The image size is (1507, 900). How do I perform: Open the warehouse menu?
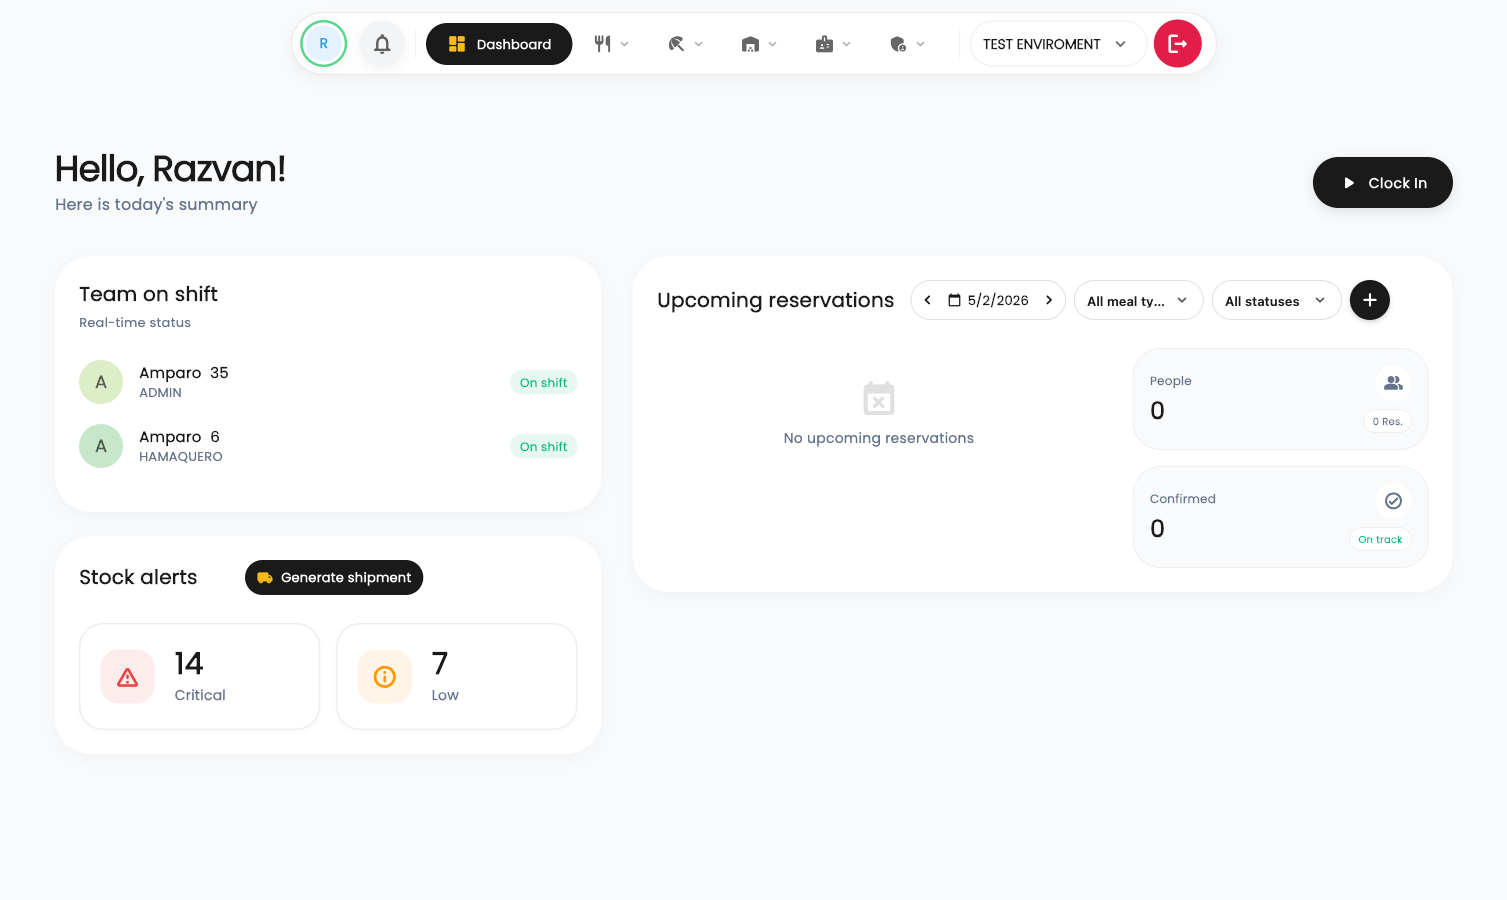[x=759, y=44]
